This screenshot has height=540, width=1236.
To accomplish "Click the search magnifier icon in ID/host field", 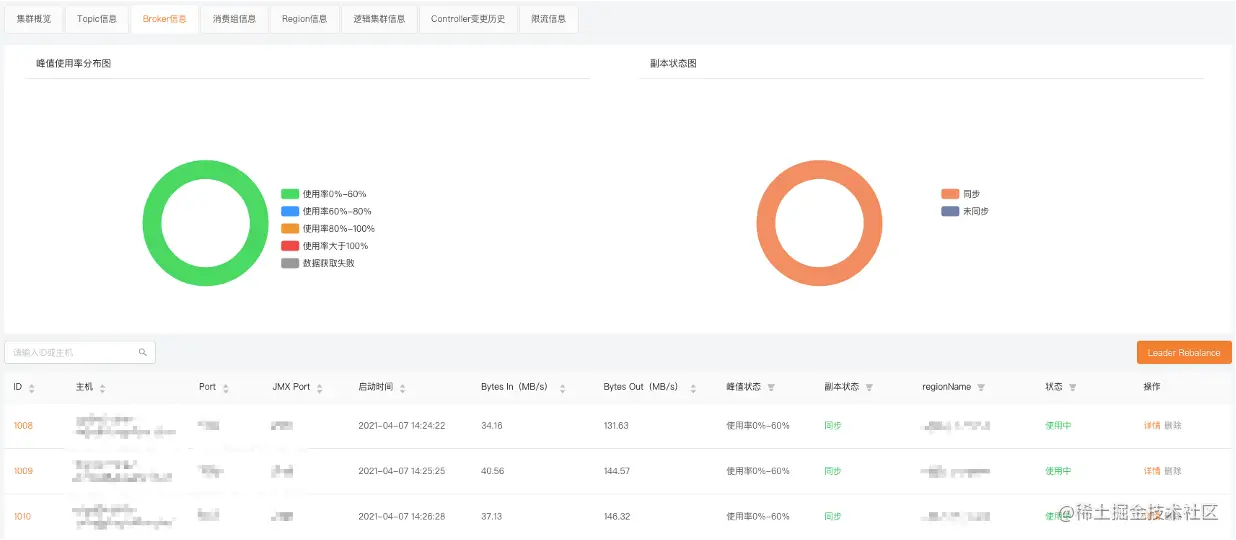I will [143, 353].
